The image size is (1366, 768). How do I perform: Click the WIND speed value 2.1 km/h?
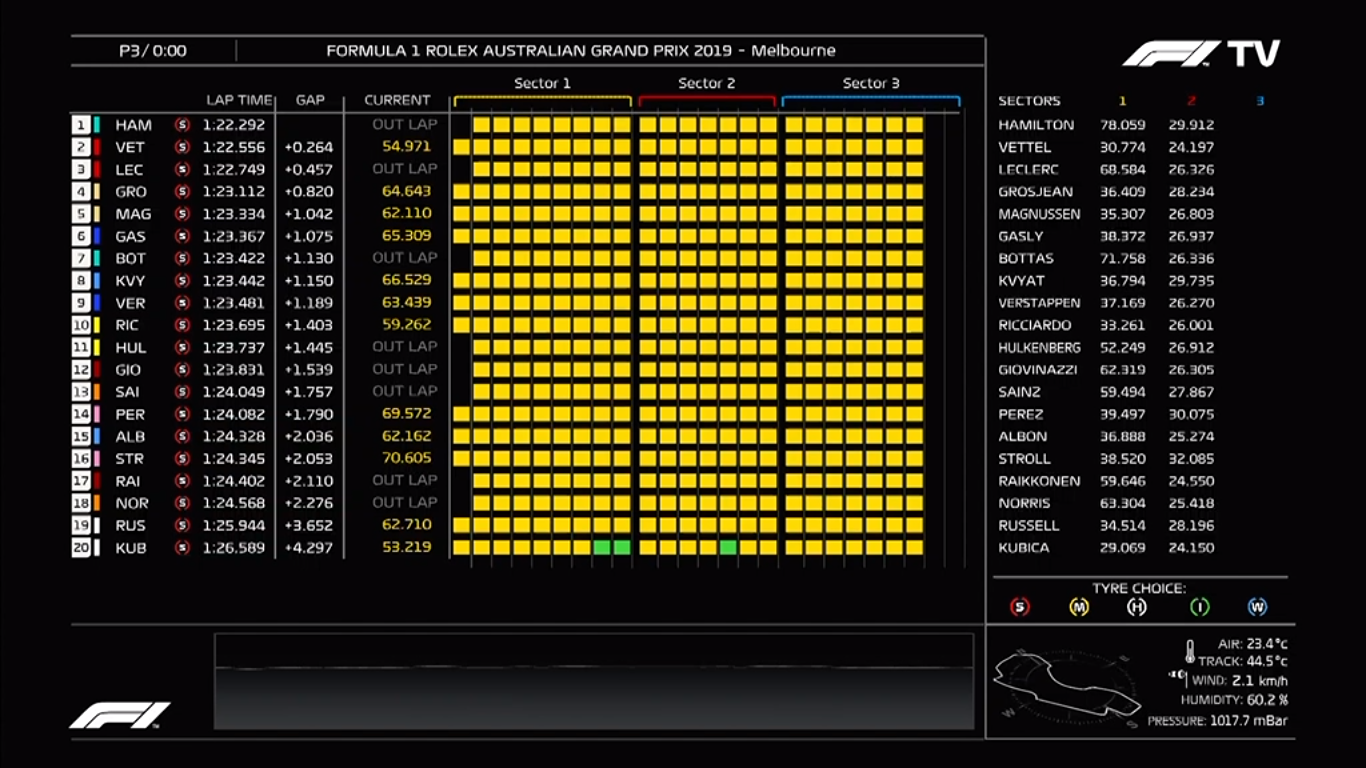click(1259, 681)
